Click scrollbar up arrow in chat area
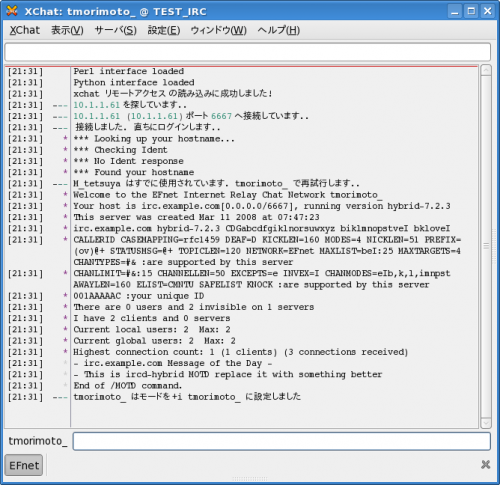This screenshot has height=485, width=500. [x=486, y=70]
